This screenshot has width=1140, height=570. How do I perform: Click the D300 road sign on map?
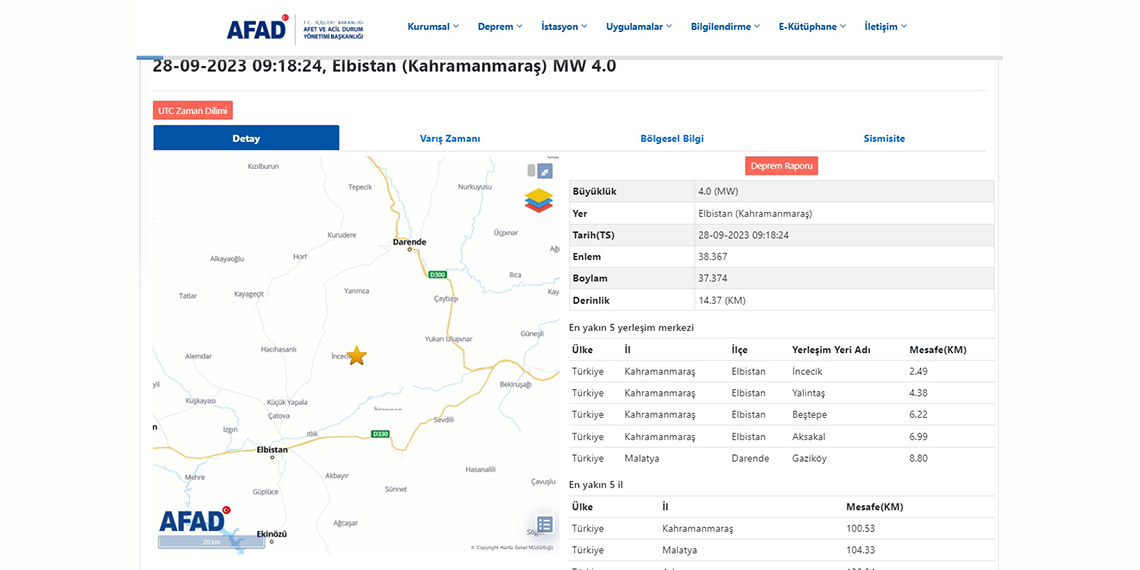pos(436,274)
